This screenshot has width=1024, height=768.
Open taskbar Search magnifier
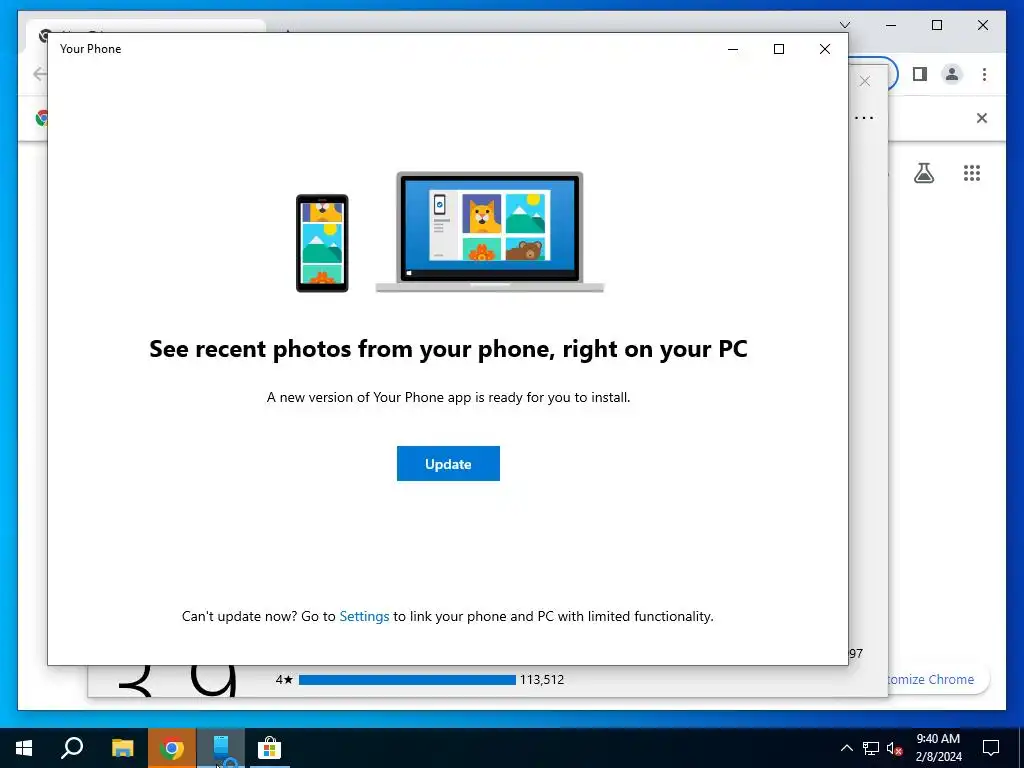tap(72, 748)
